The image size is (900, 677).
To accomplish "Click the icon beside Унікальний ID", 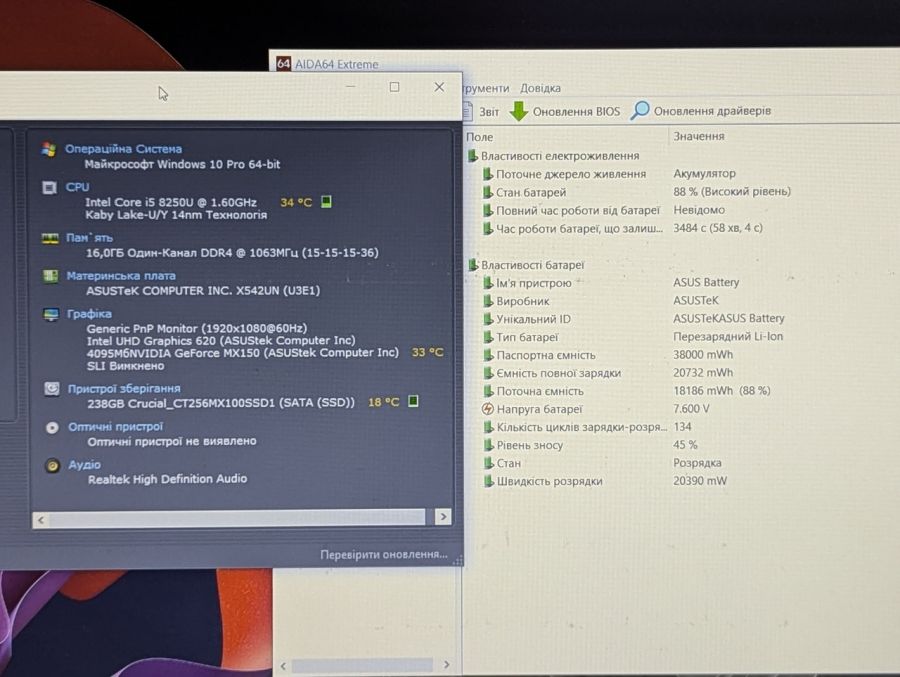I will [x=487, y=319].
